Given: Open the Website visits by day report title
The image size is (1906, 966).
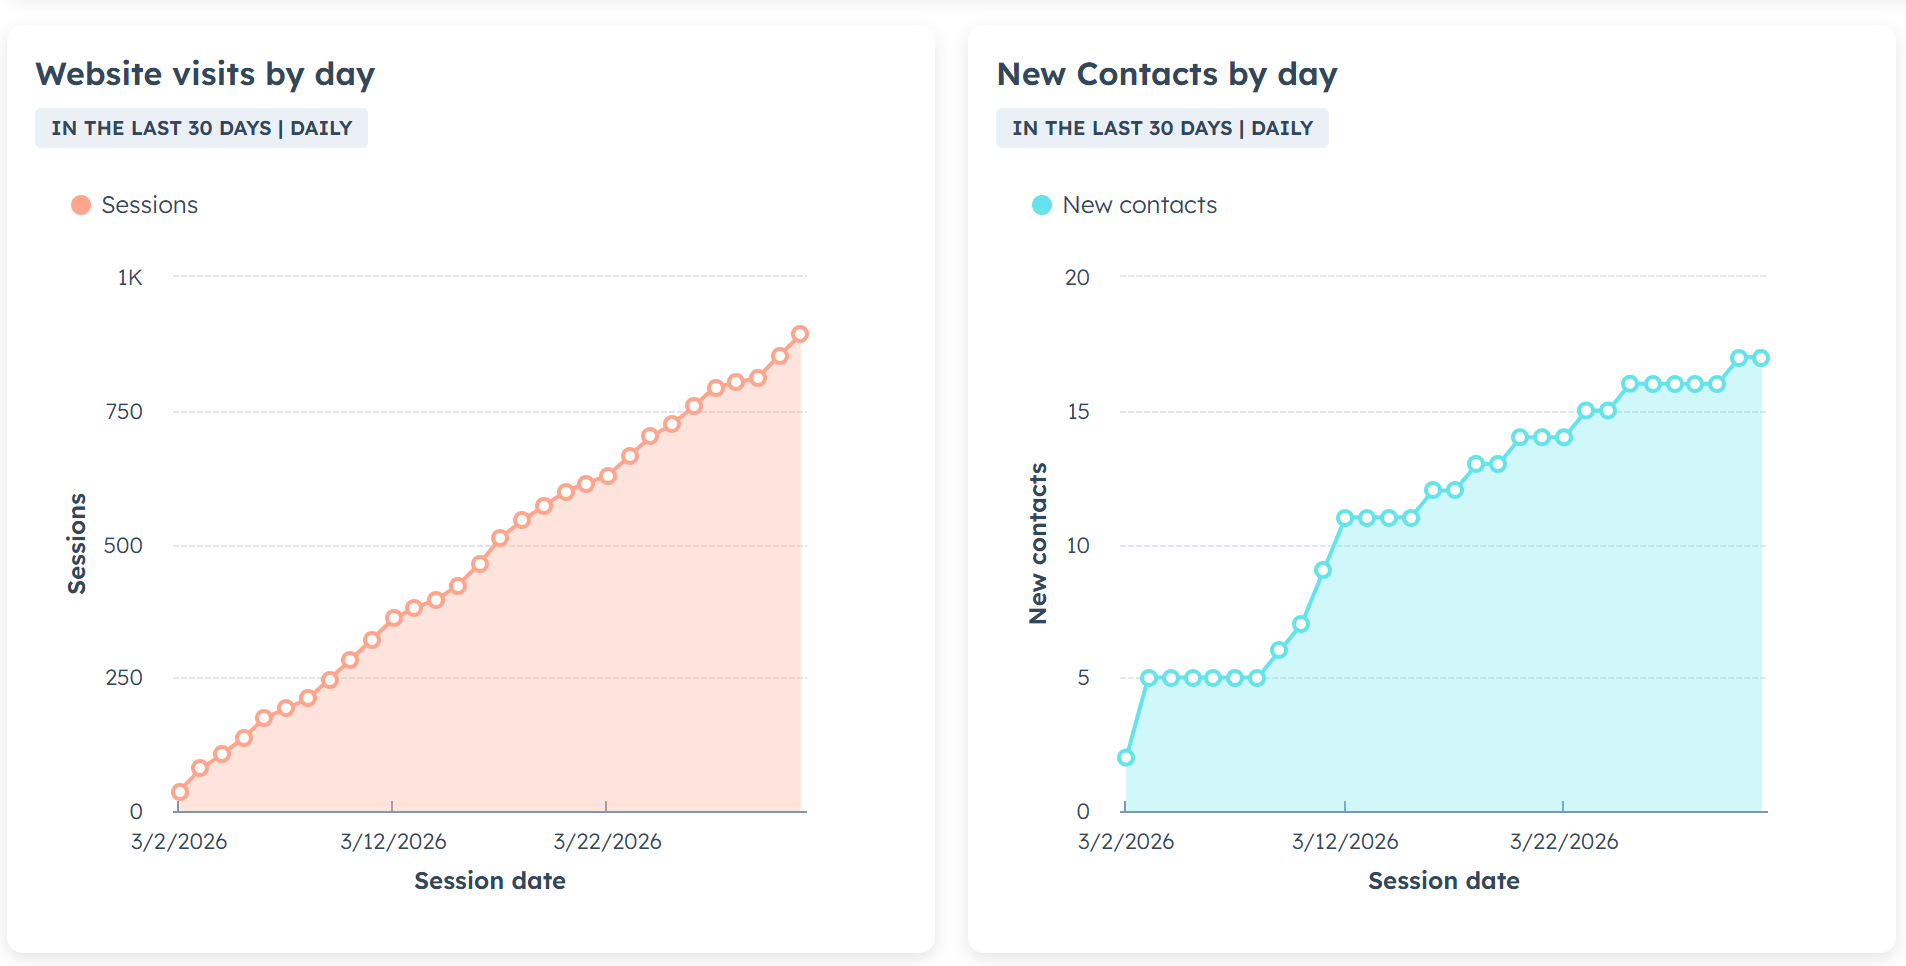Looking at the screenshot, I should pyautogui.click(x=205, y=74).
